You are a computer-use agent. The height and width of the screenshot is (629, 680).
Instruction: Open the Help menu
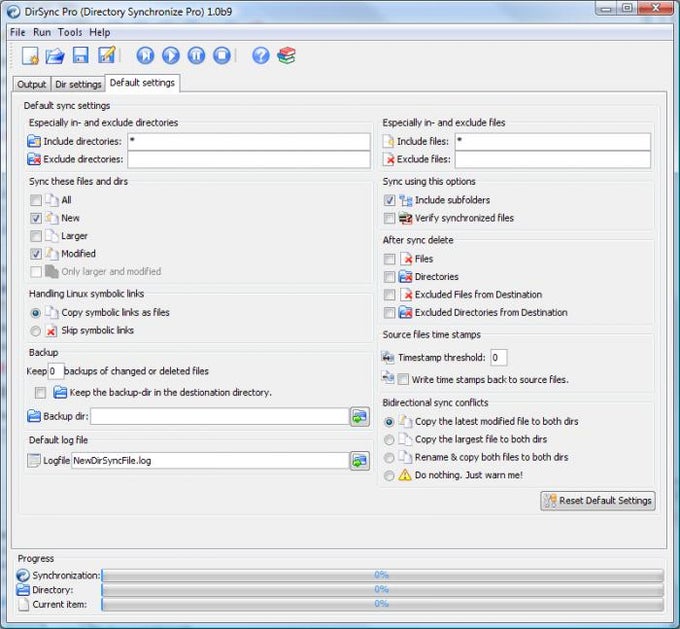coord(100,32)
